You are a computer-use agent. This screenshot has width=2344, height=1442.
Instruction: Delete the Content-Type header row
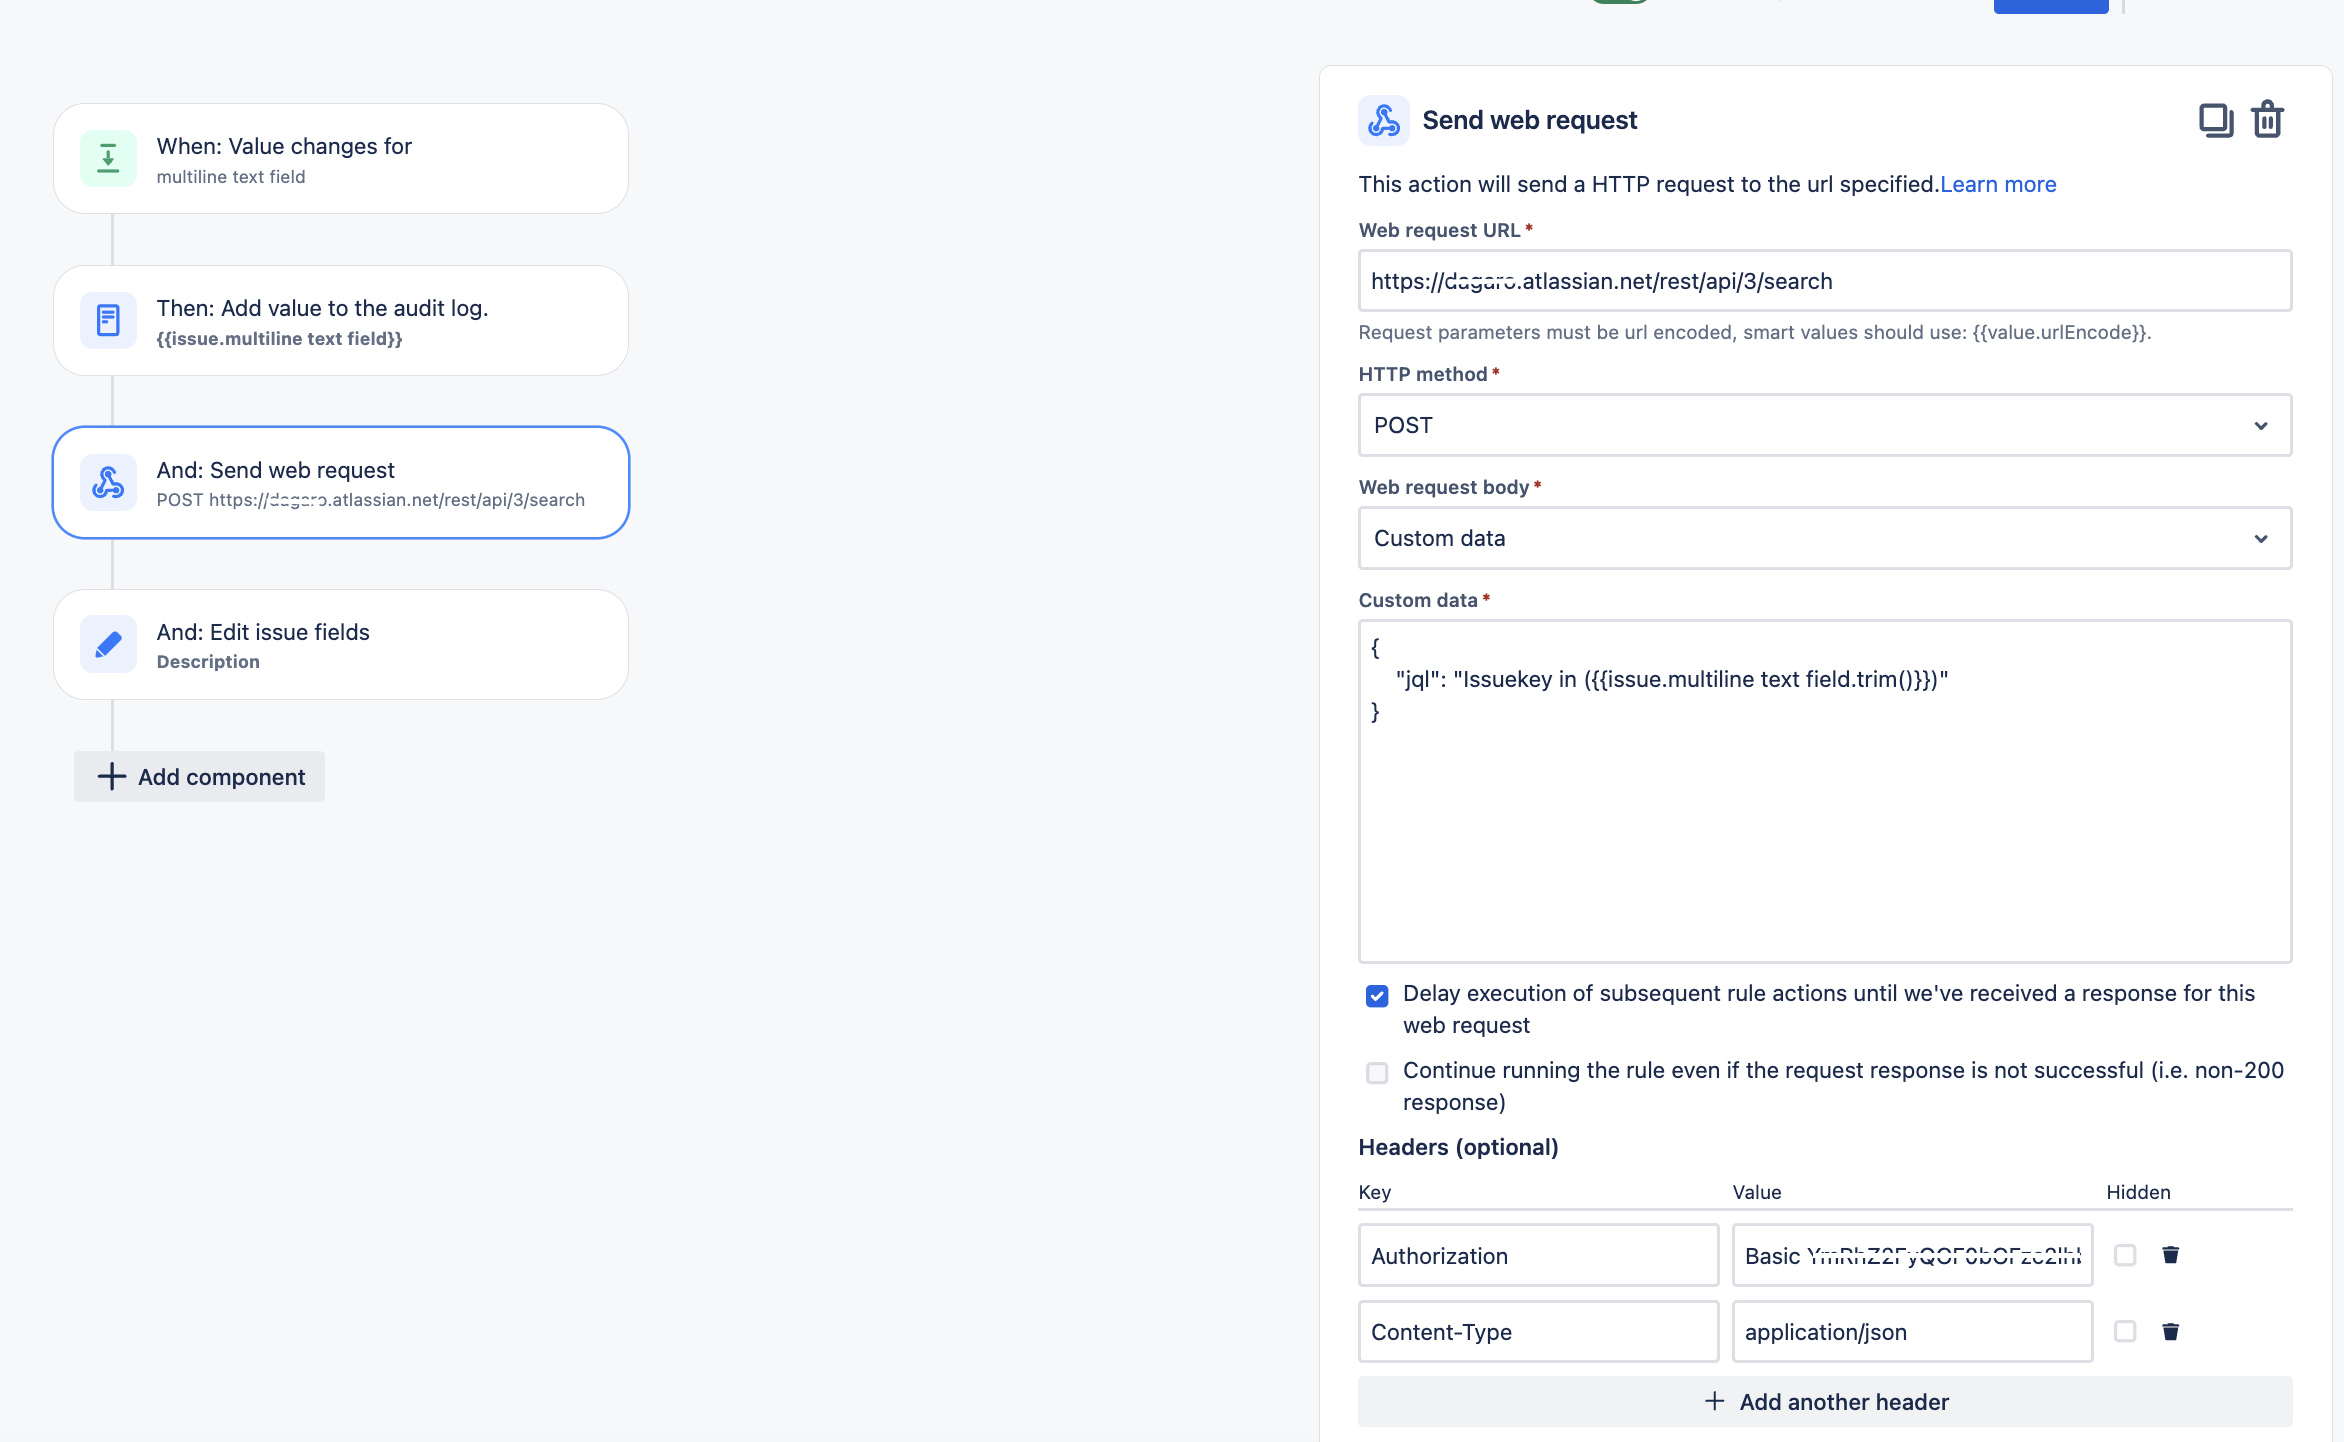[2170, 1331]
